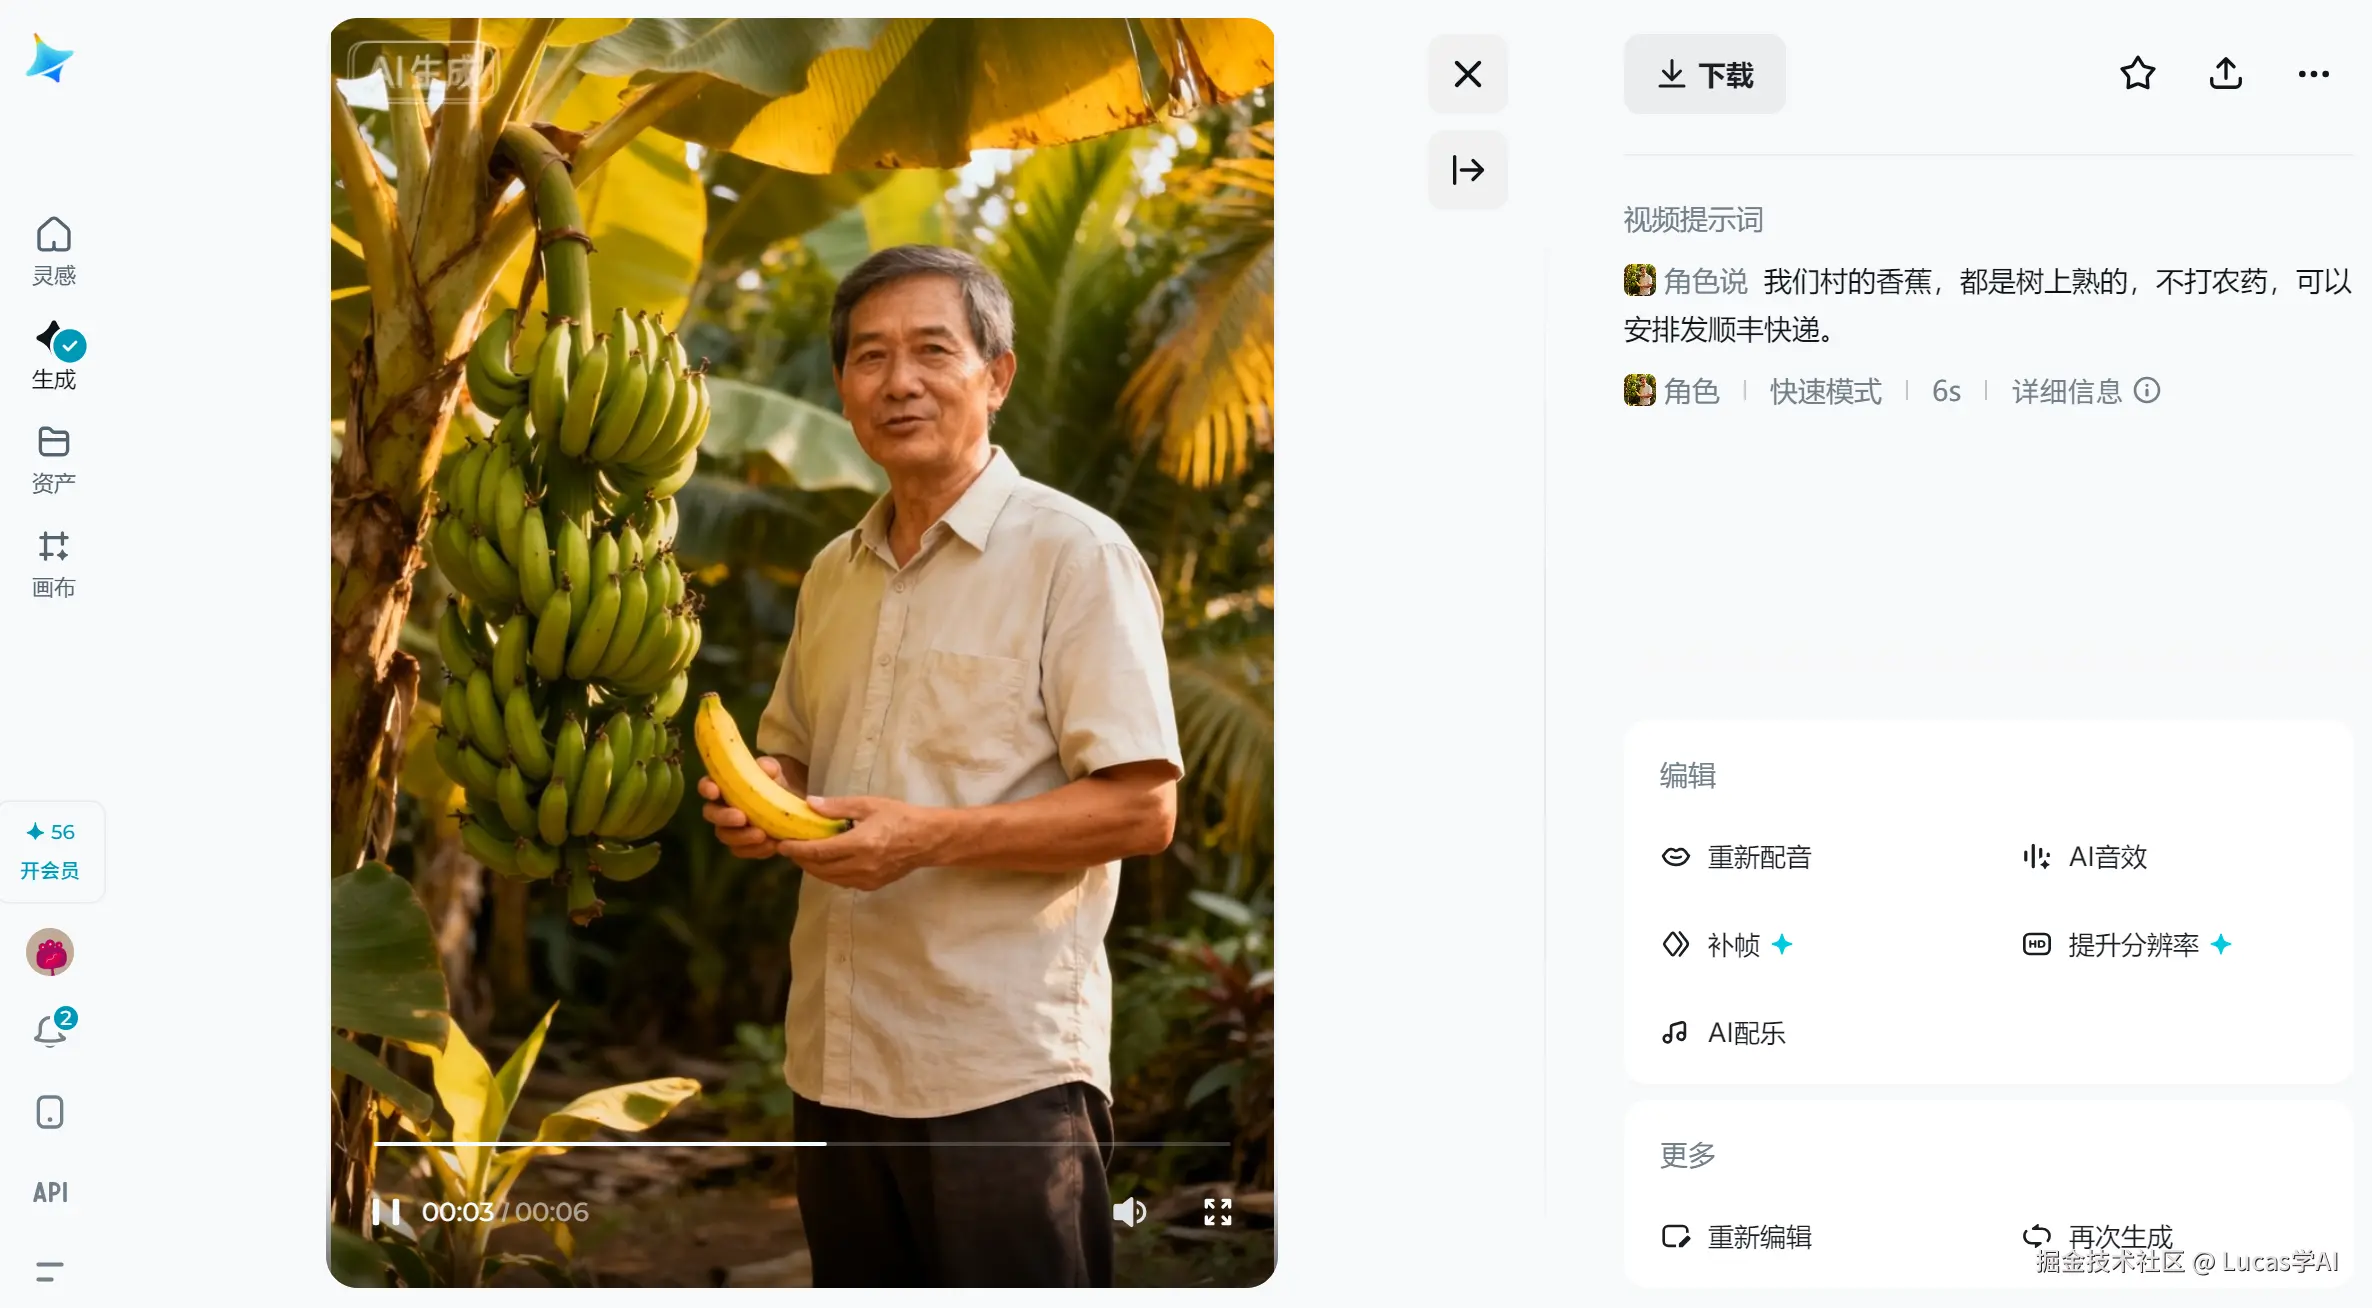
Task: Favorite this video with the star icon
Action: pos(2138,74)
